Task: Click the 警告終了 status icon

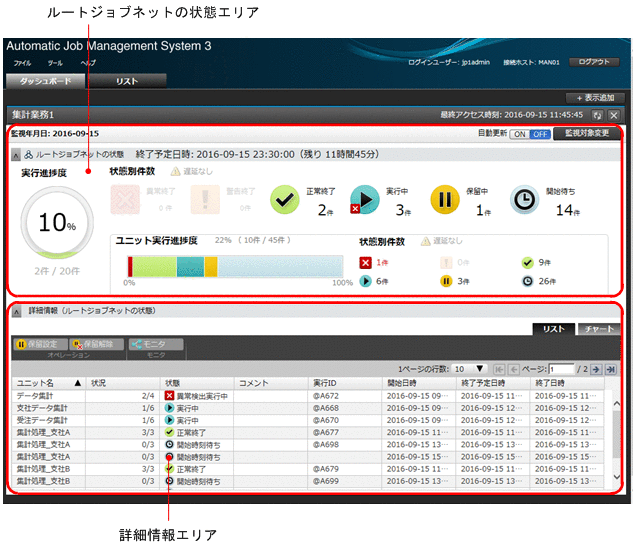Action: tap(205, 200)
